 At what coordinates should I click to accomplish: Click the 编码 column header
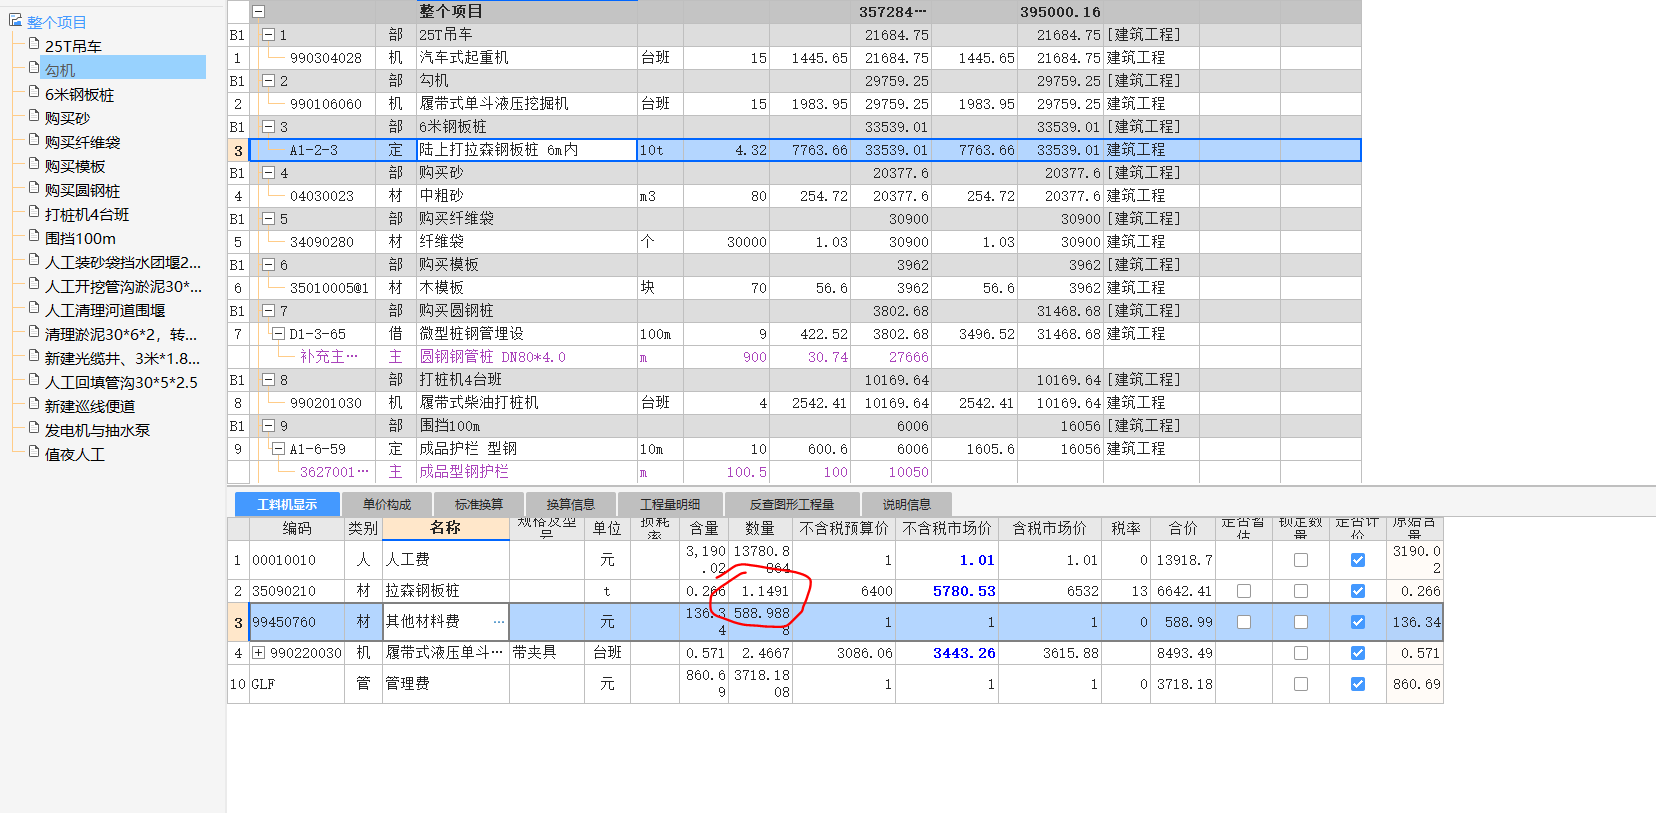(297, 528)
